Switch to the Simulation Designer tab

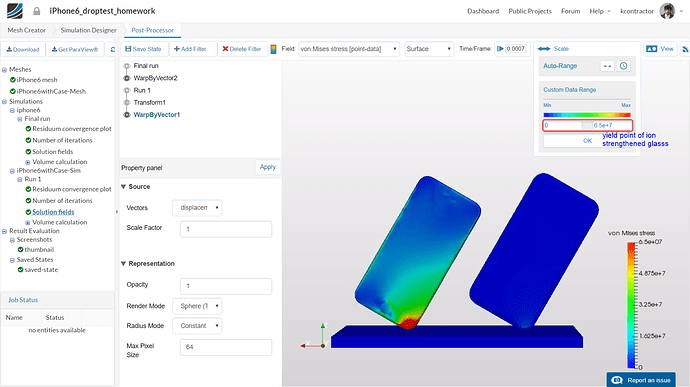tap(88, 30)
